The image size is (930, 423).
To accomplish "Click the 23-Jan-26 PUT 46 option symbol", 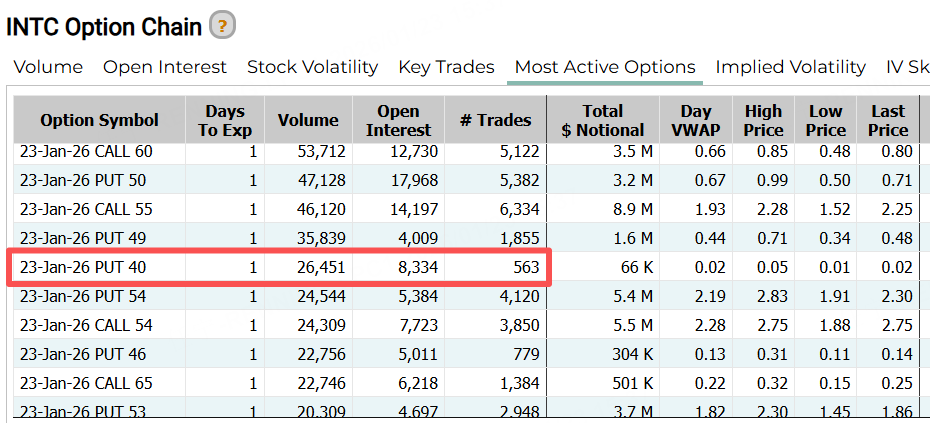I will click(x=83, y=354).
